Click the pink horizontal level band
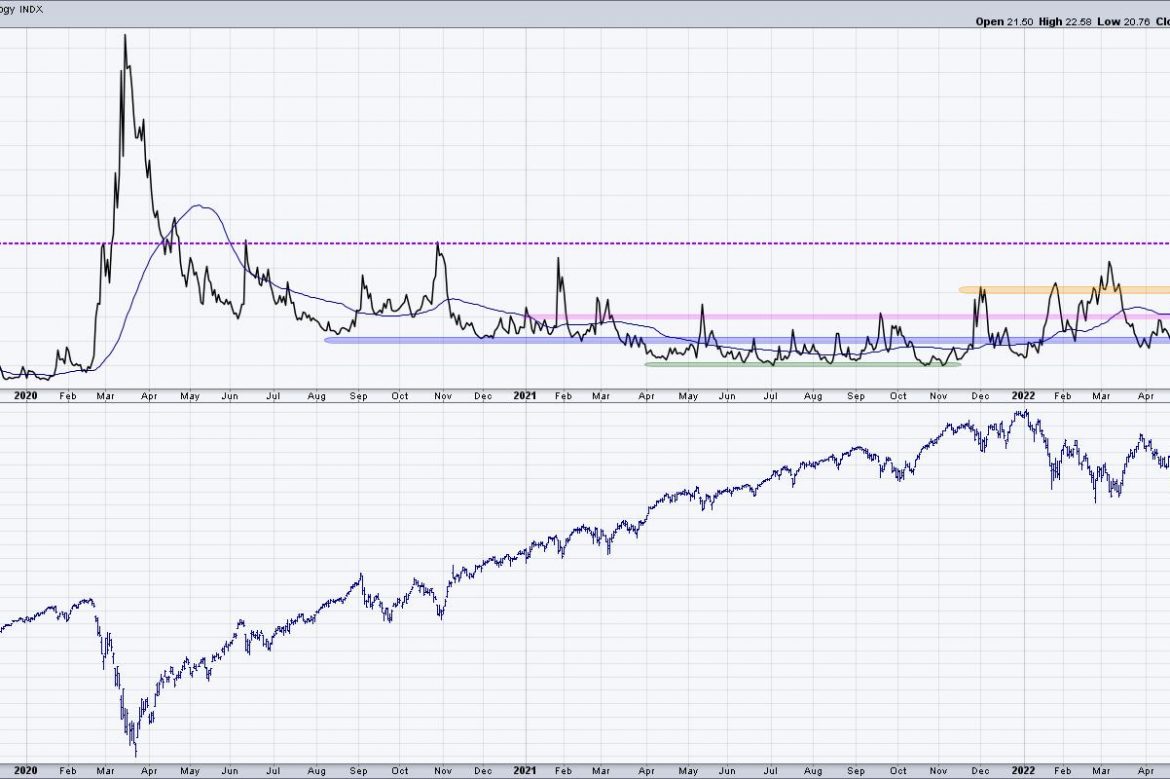This screenshot has height=779, width=1170. (x=800, y=316)
